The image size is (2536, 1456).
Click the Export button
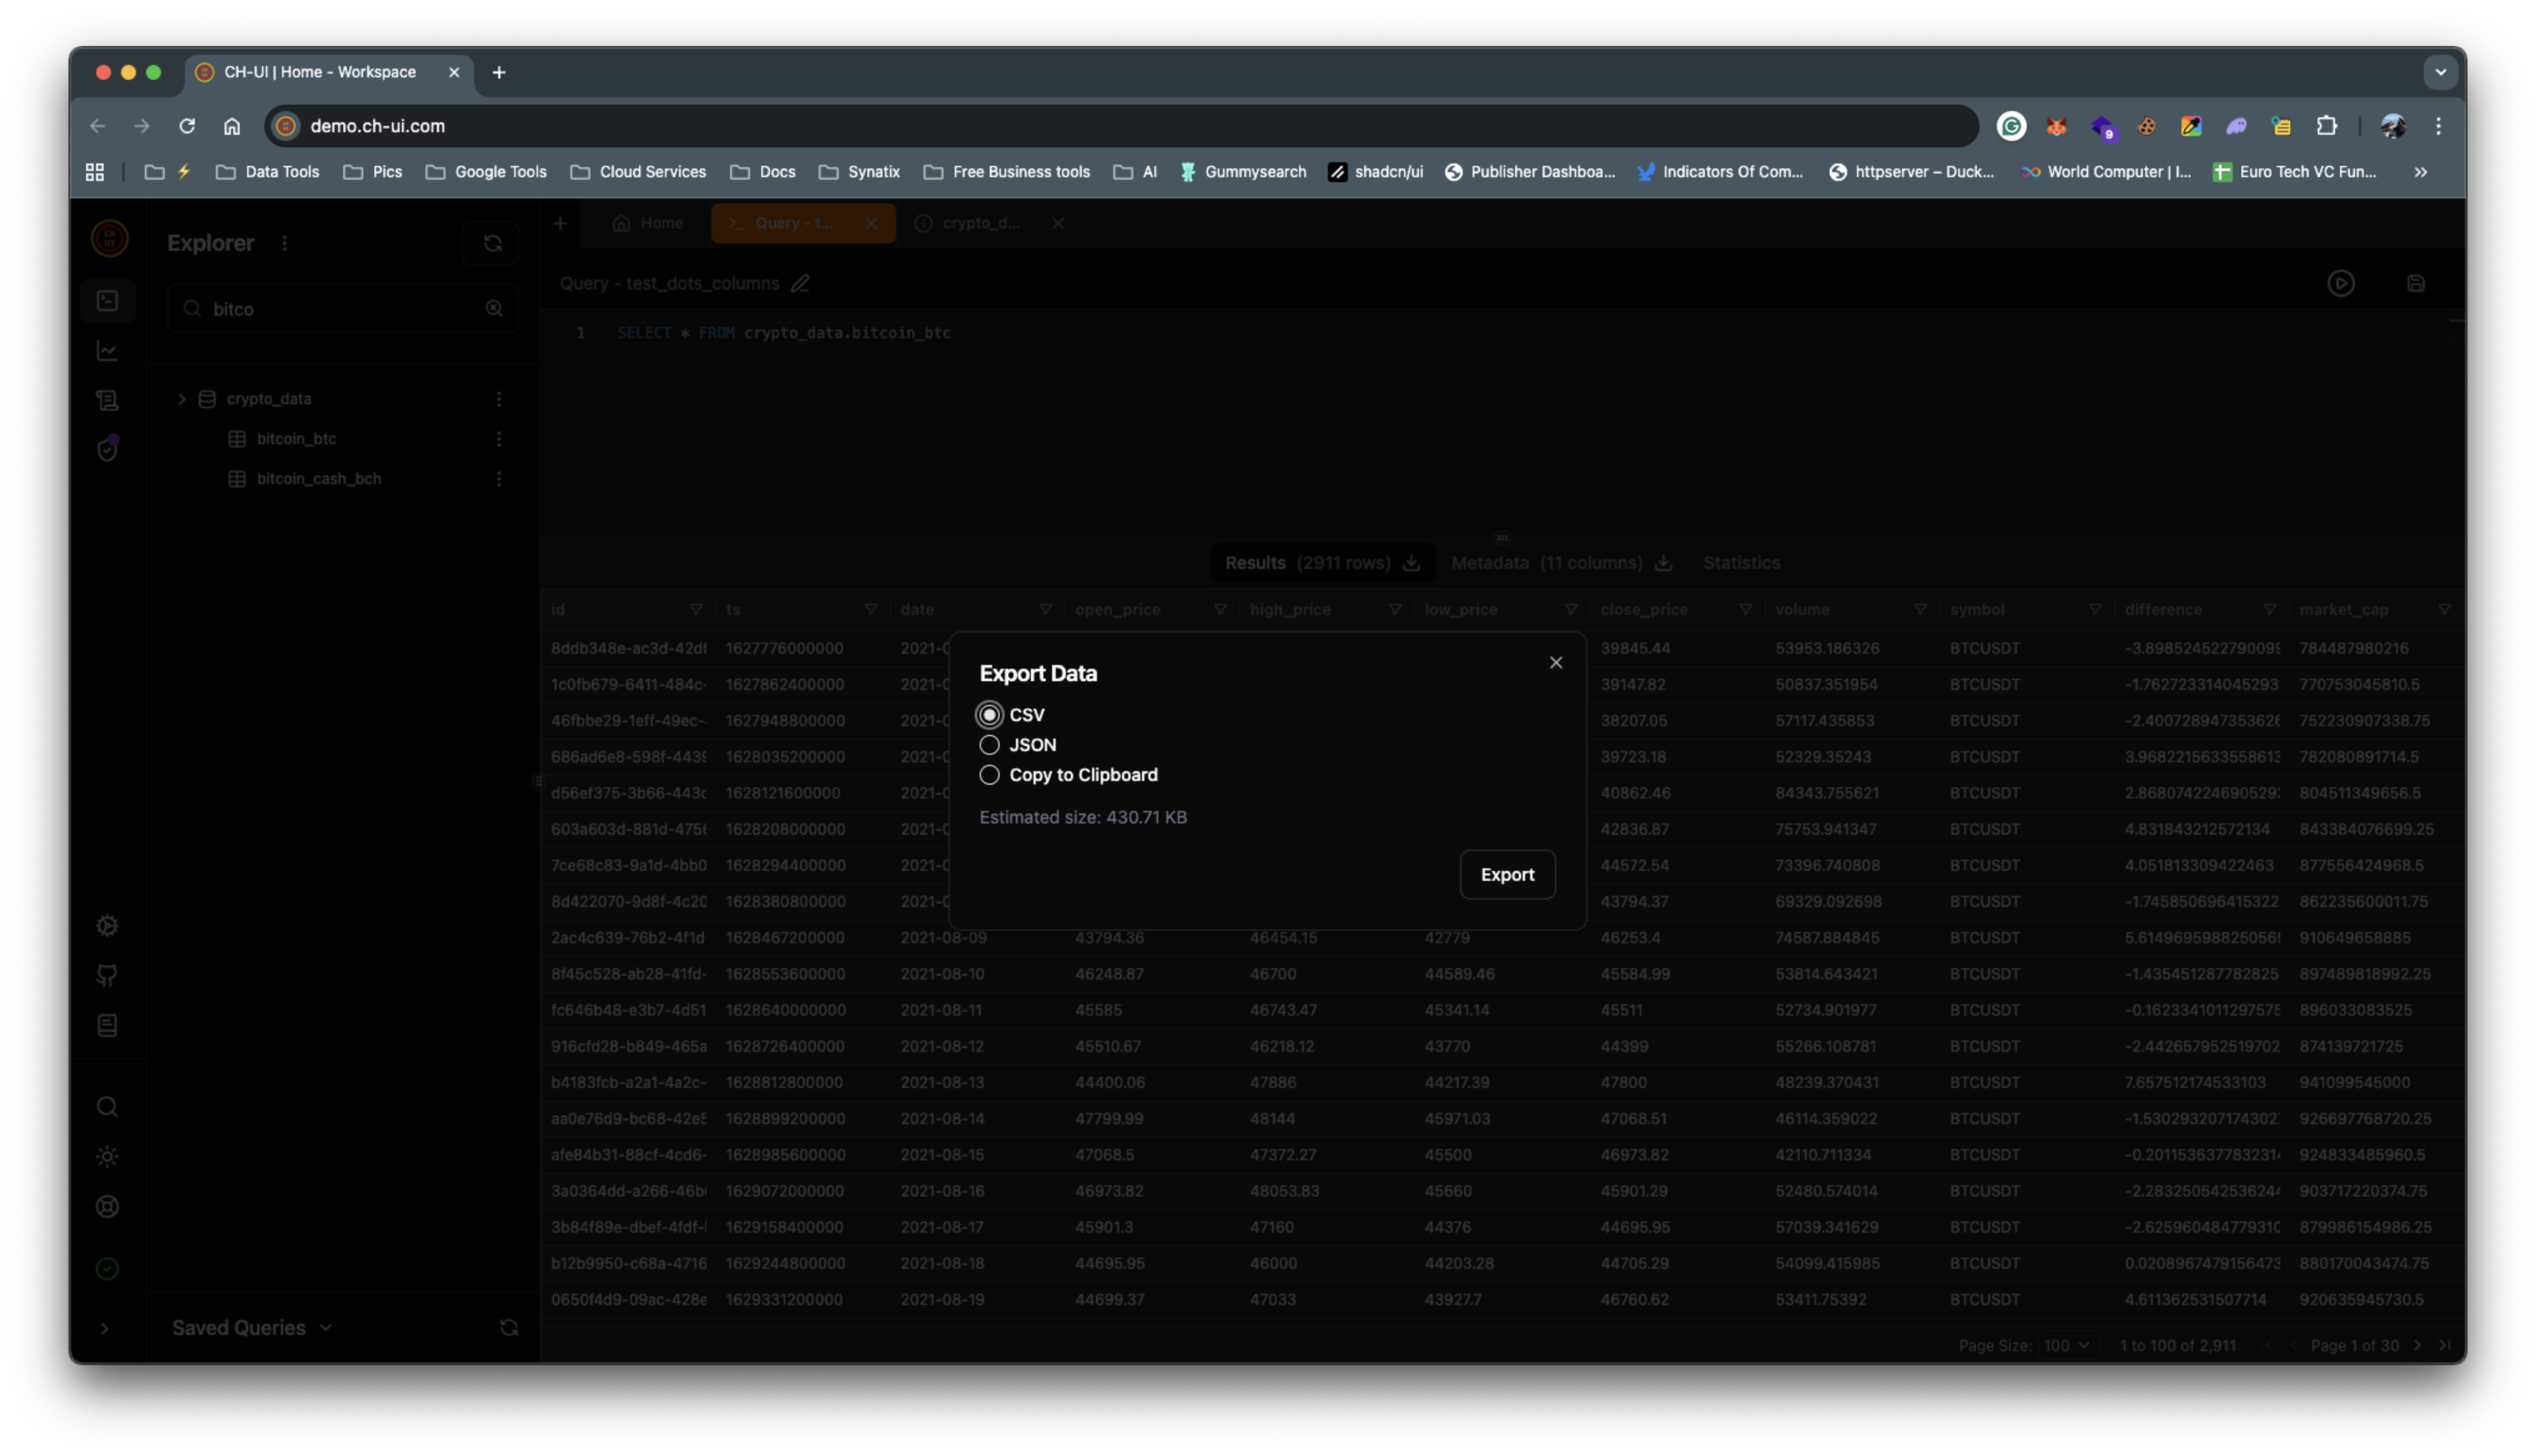click(1507, 875)
